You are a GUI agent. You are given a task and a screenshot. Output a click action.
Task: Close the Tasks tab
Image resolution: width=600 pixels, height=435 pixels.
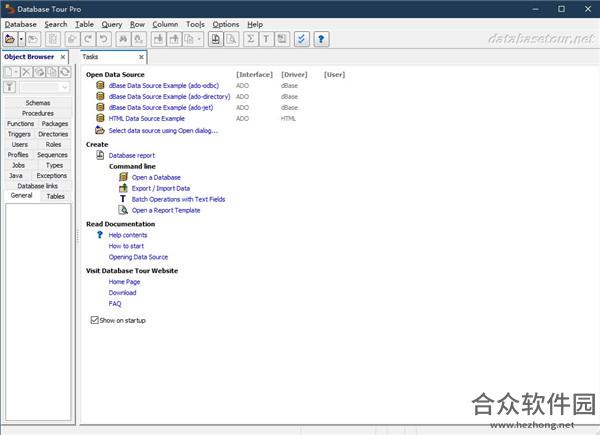(141, 57)
